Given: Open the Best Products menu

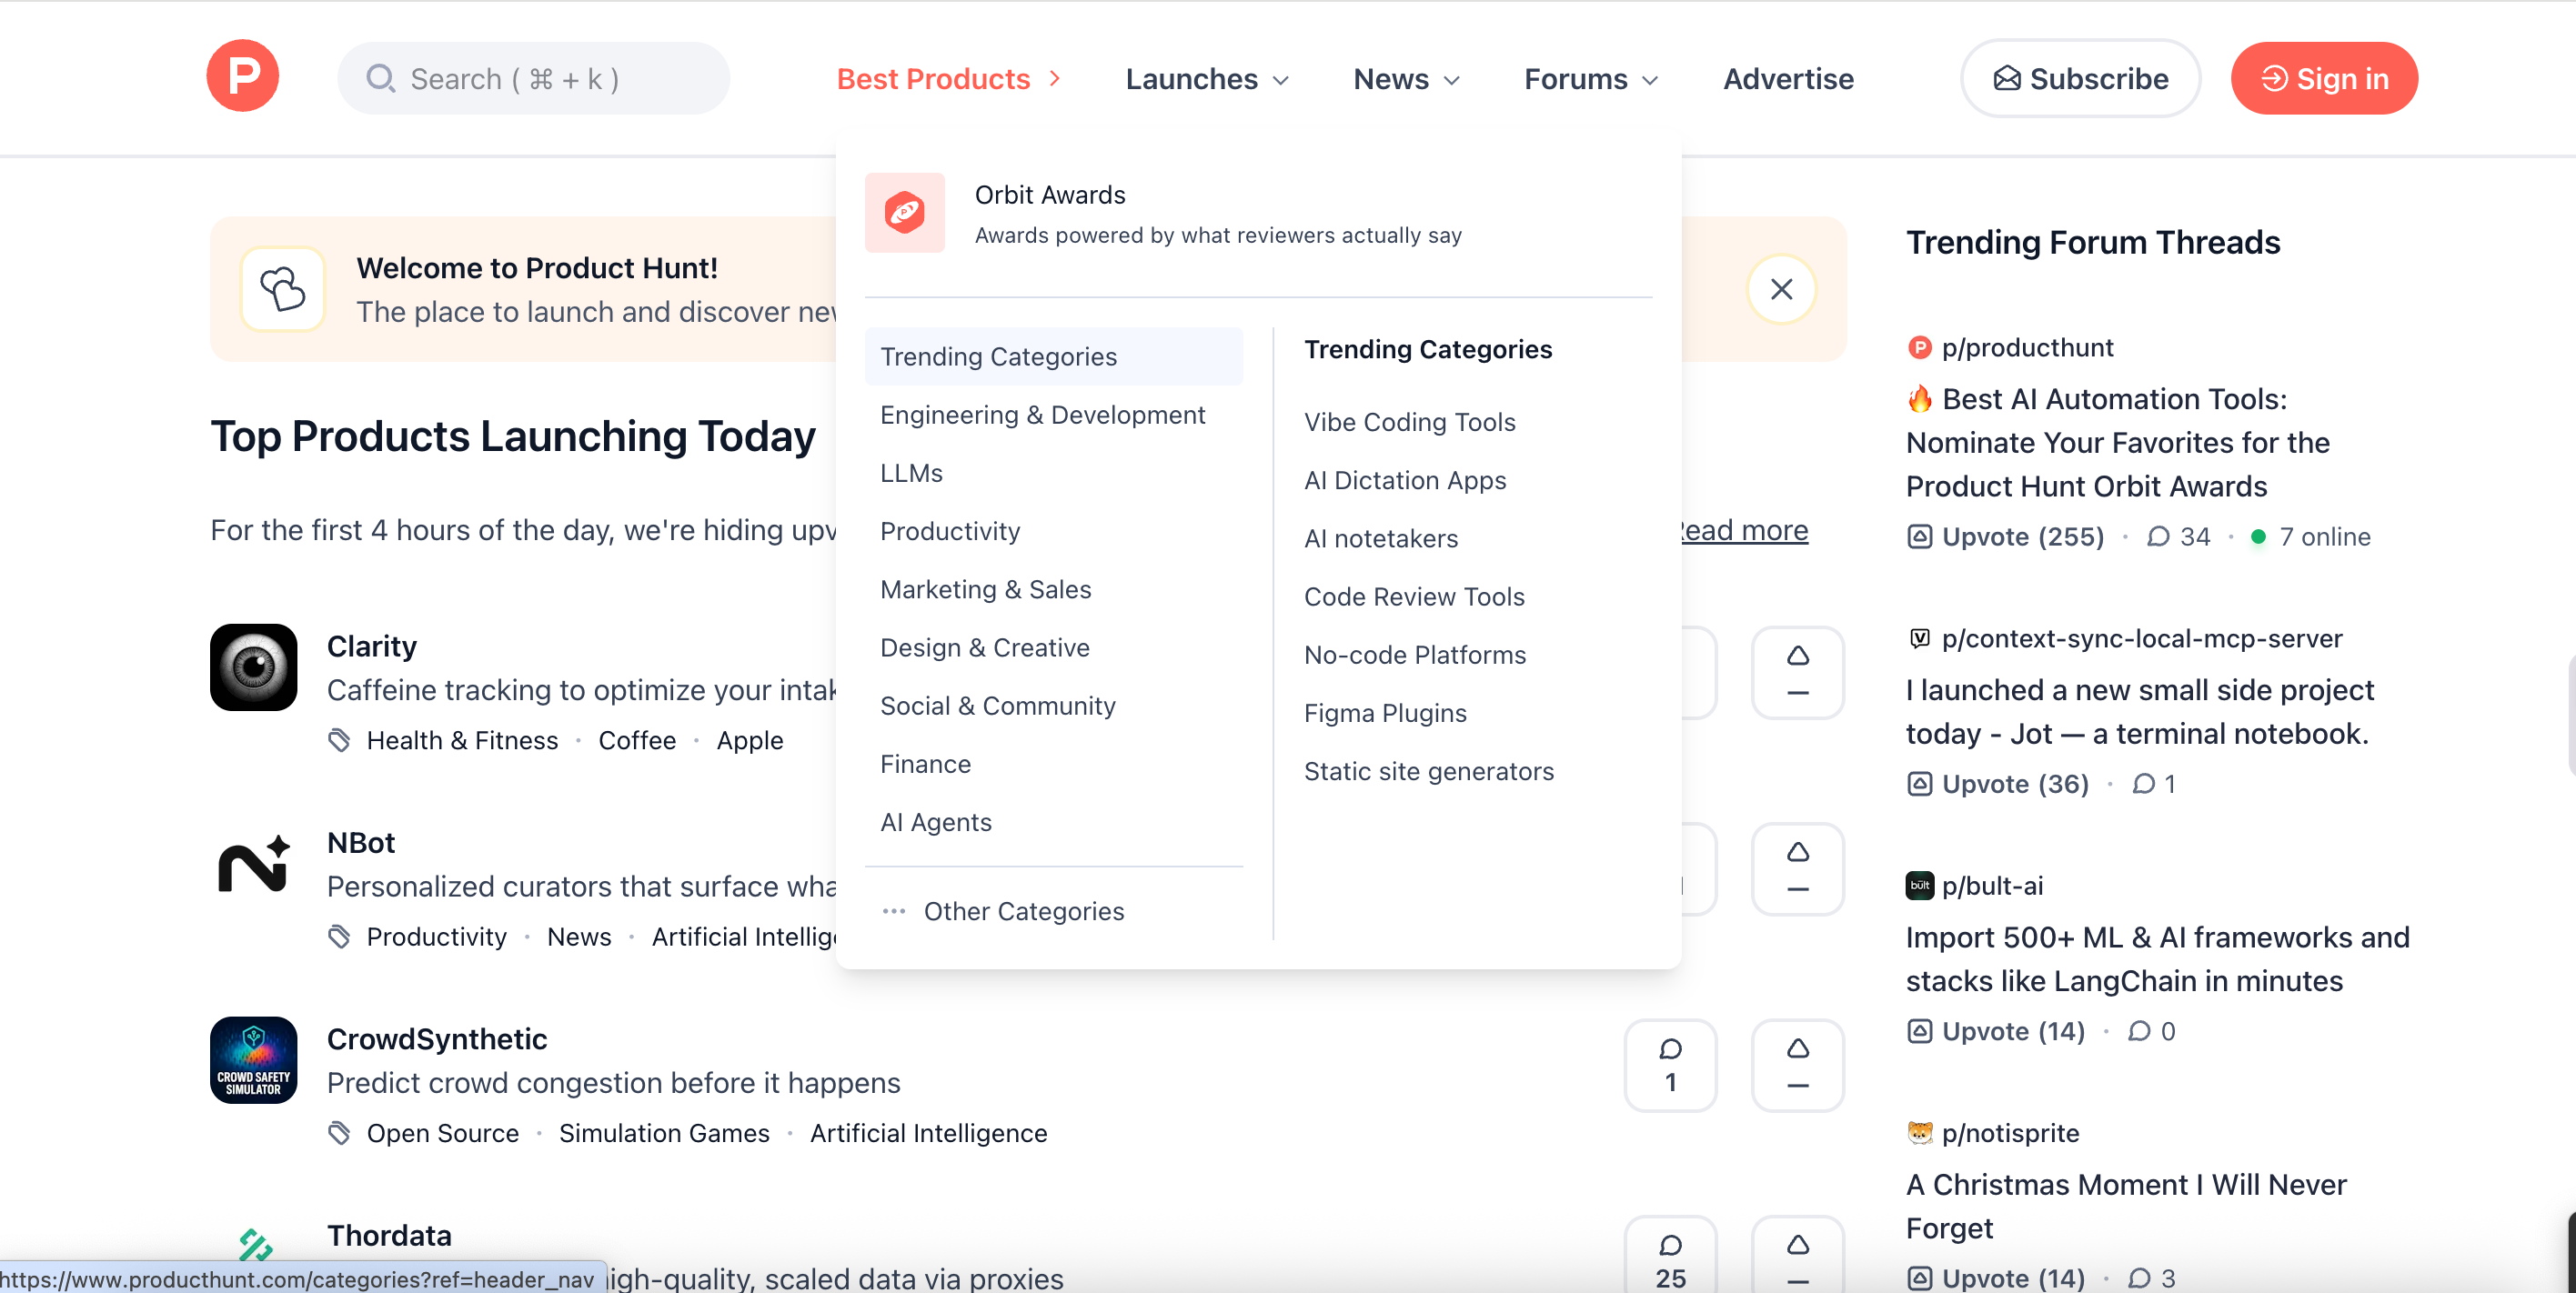Looking at the screenshot, I should click(948, 79).
